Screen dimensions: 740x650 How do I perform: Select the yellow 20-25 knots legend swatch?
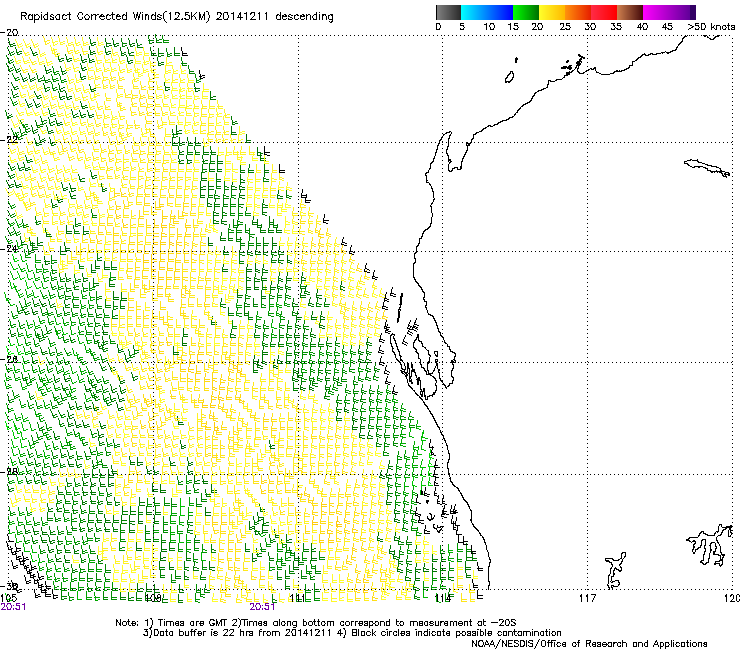point(552,12)
